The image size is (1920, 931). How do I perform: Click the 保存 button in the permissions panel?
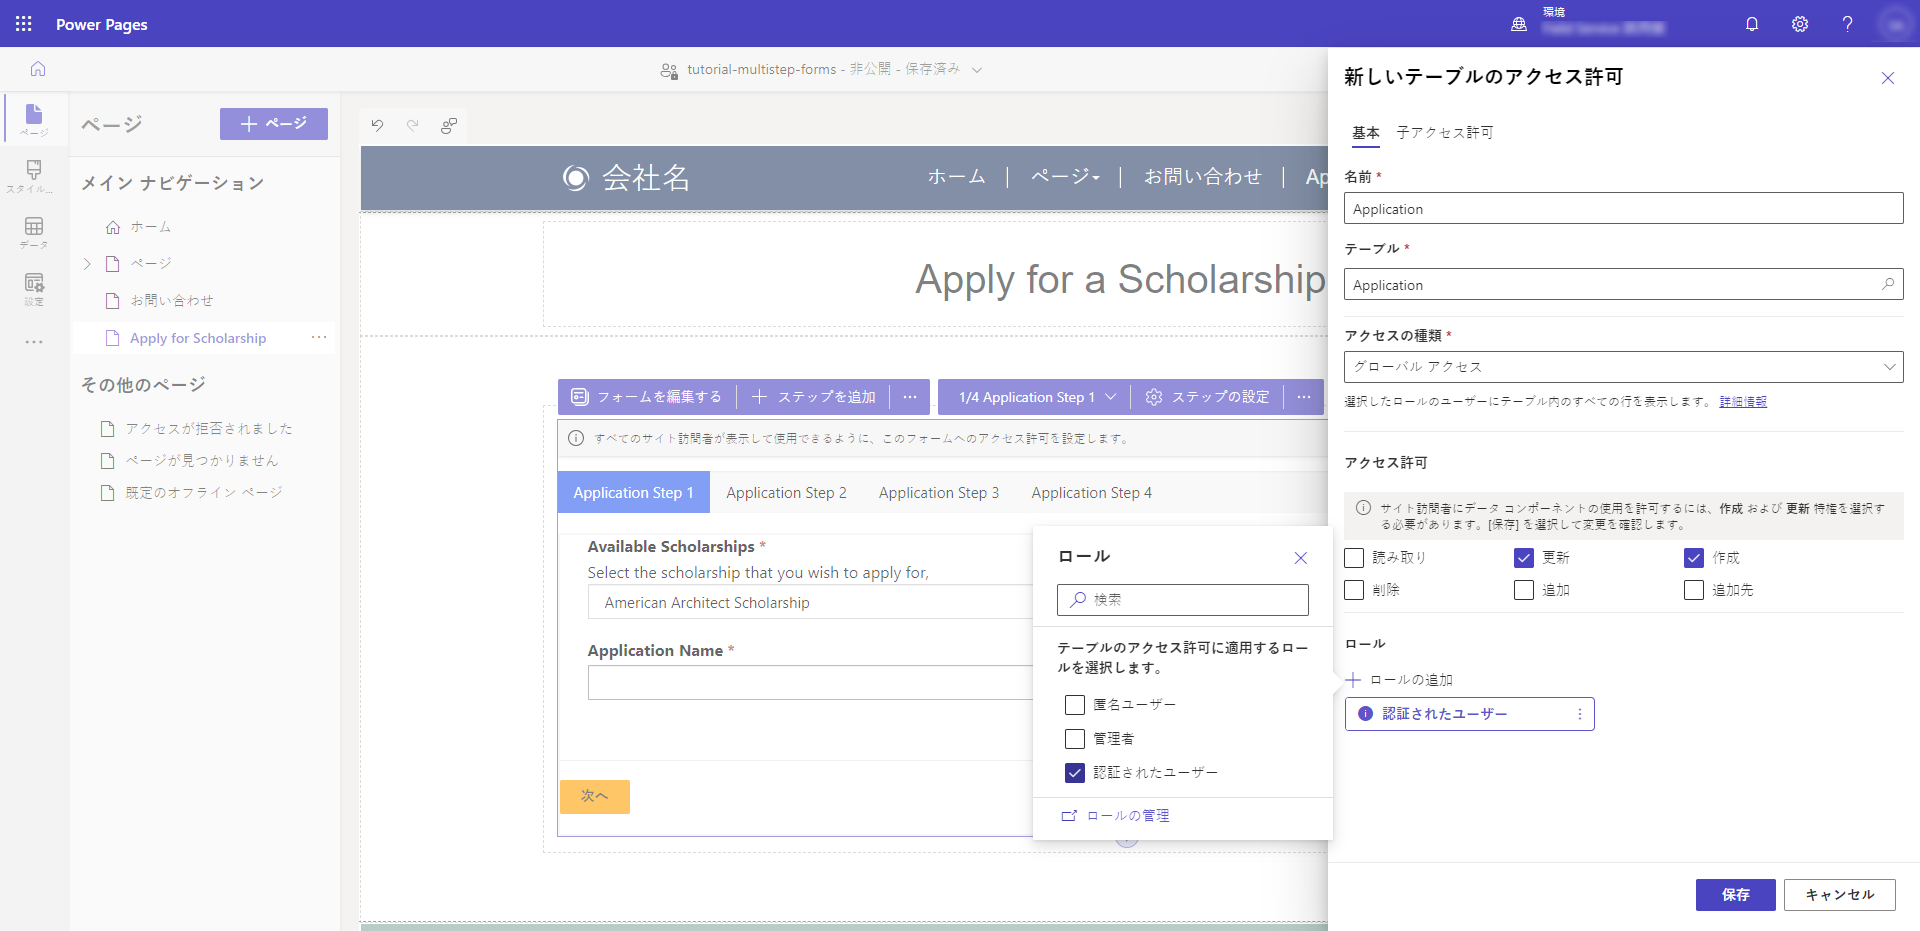click(x=1735, y=895)
